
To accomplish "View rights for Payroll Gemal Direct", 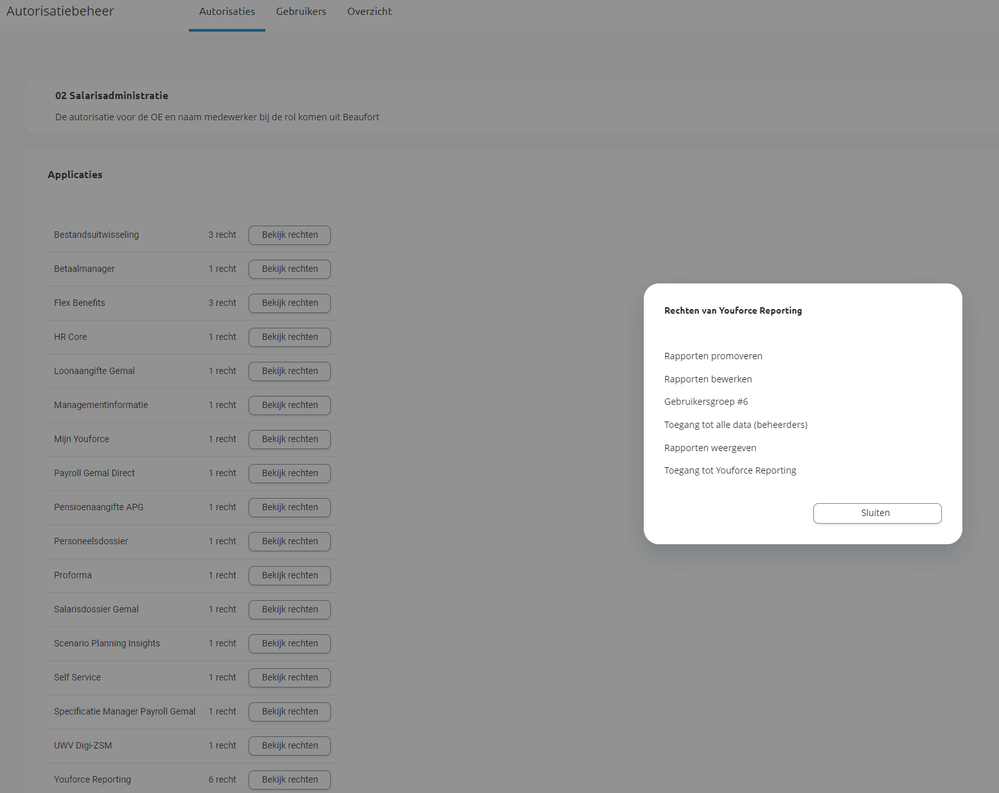I will click(289, 473).
